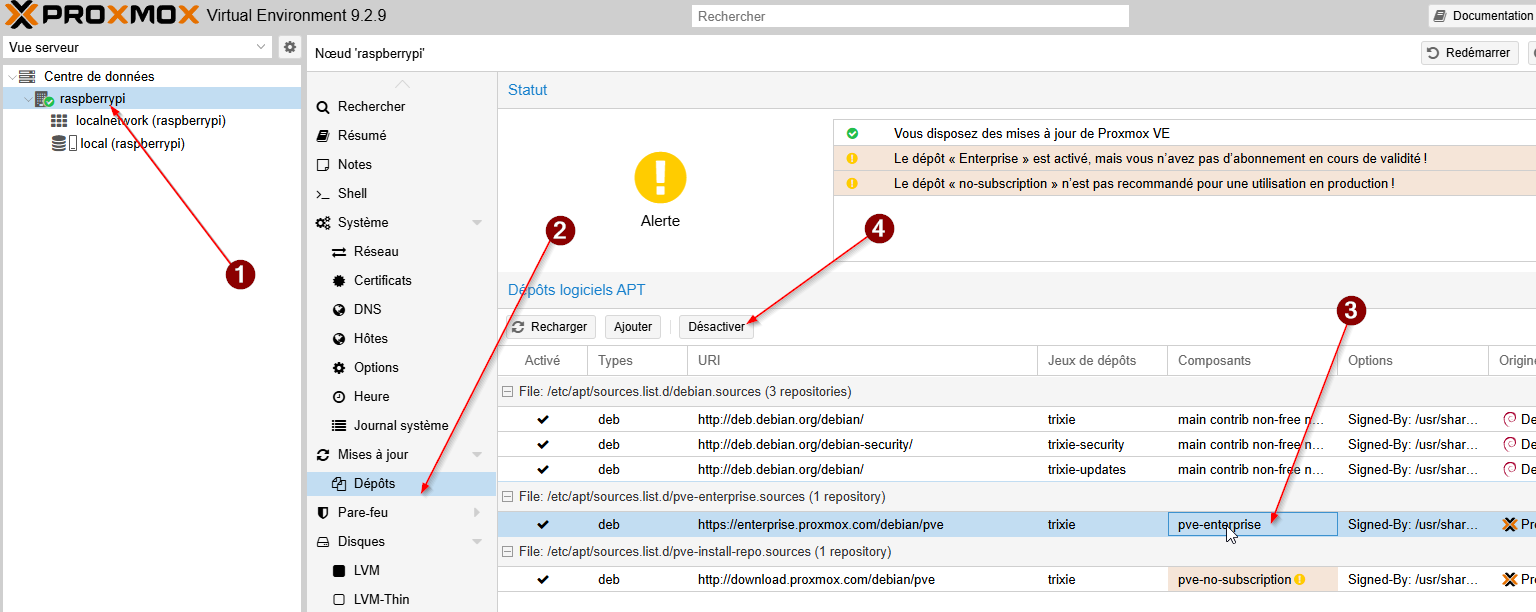Collapse the pve-install-repo.sources file group
This screenshot has height=612, width=1536.
pyautogui.click(x=507, y=551)
